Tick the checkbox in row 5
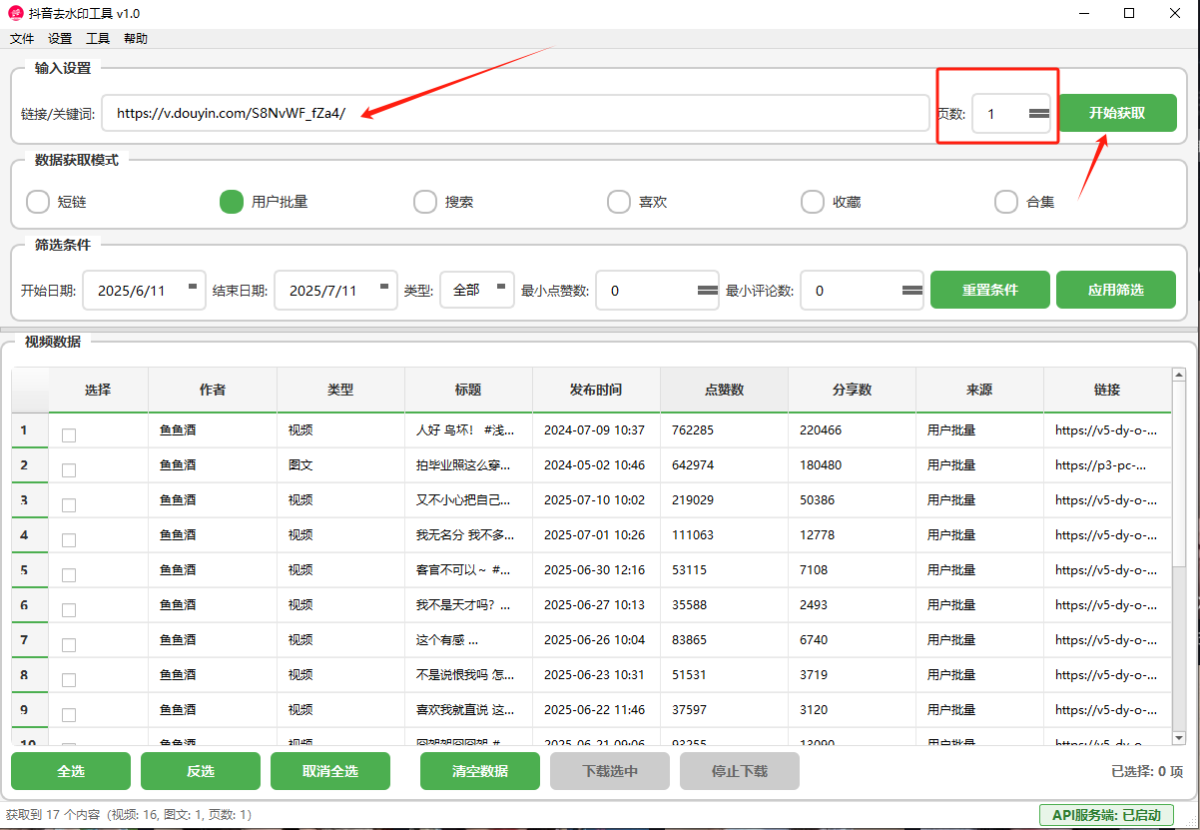The width and height of the screenshot is (1200, 830). [69, 575]
